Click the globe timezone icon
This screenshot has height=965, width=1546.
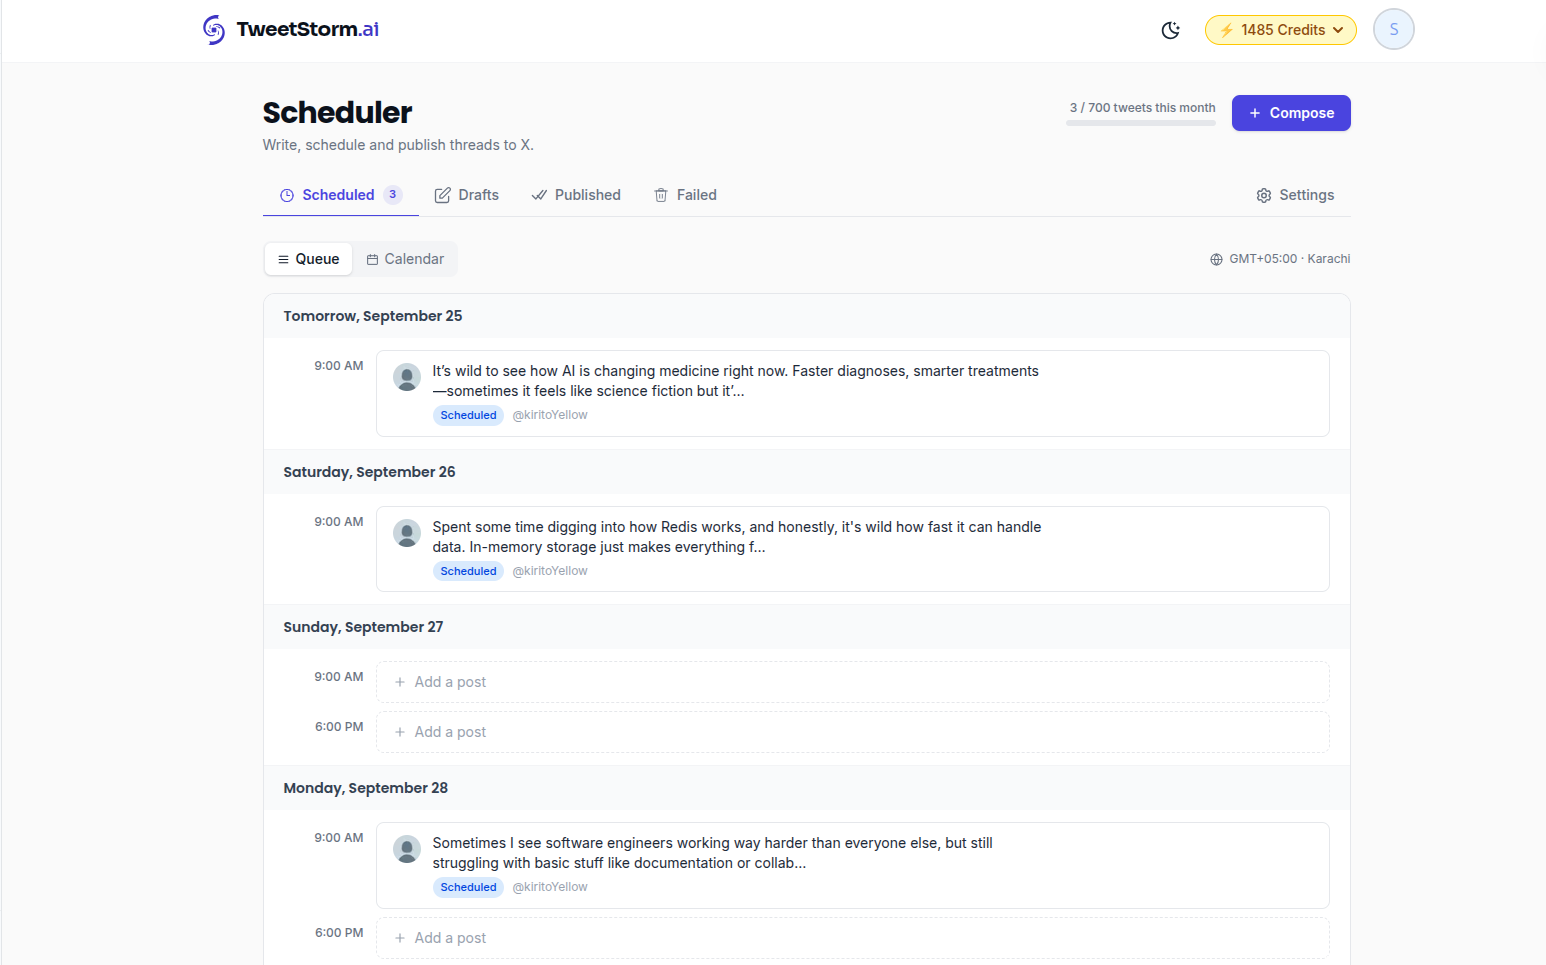point(1216,259)
